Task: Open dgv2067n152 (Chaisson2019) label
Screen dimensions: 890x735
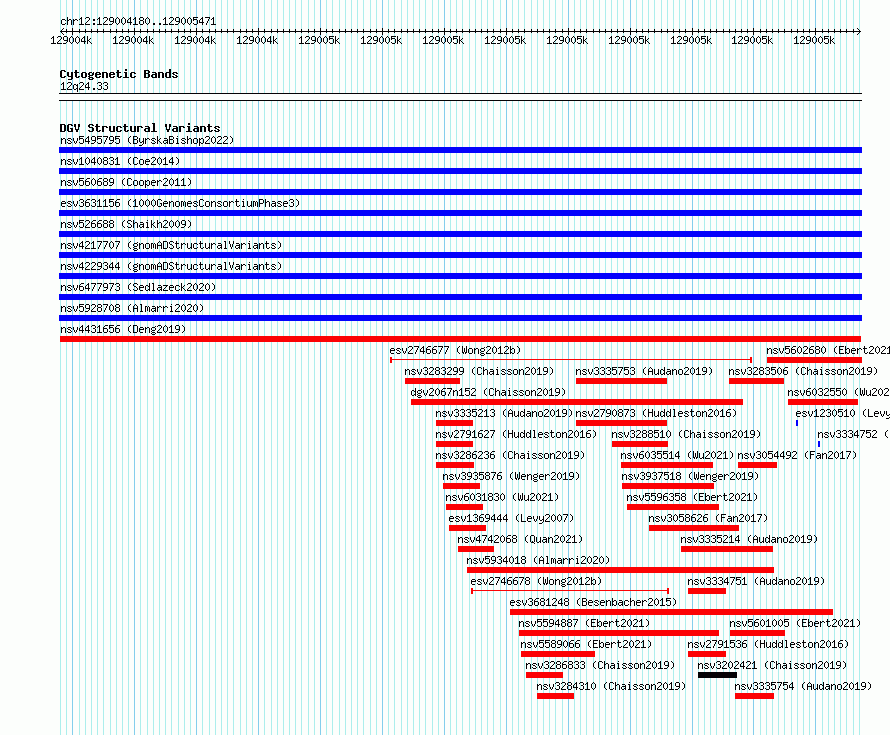Action: pyautogui.click(x=488, y=392)
